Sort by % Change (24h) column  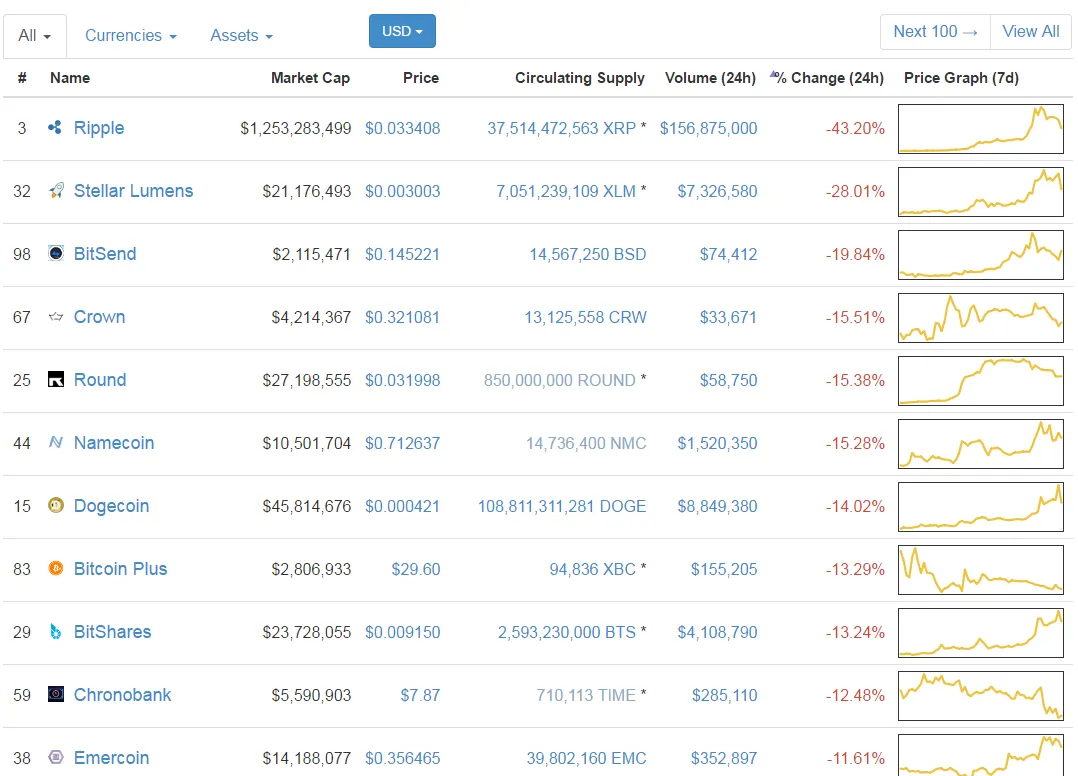827,78
